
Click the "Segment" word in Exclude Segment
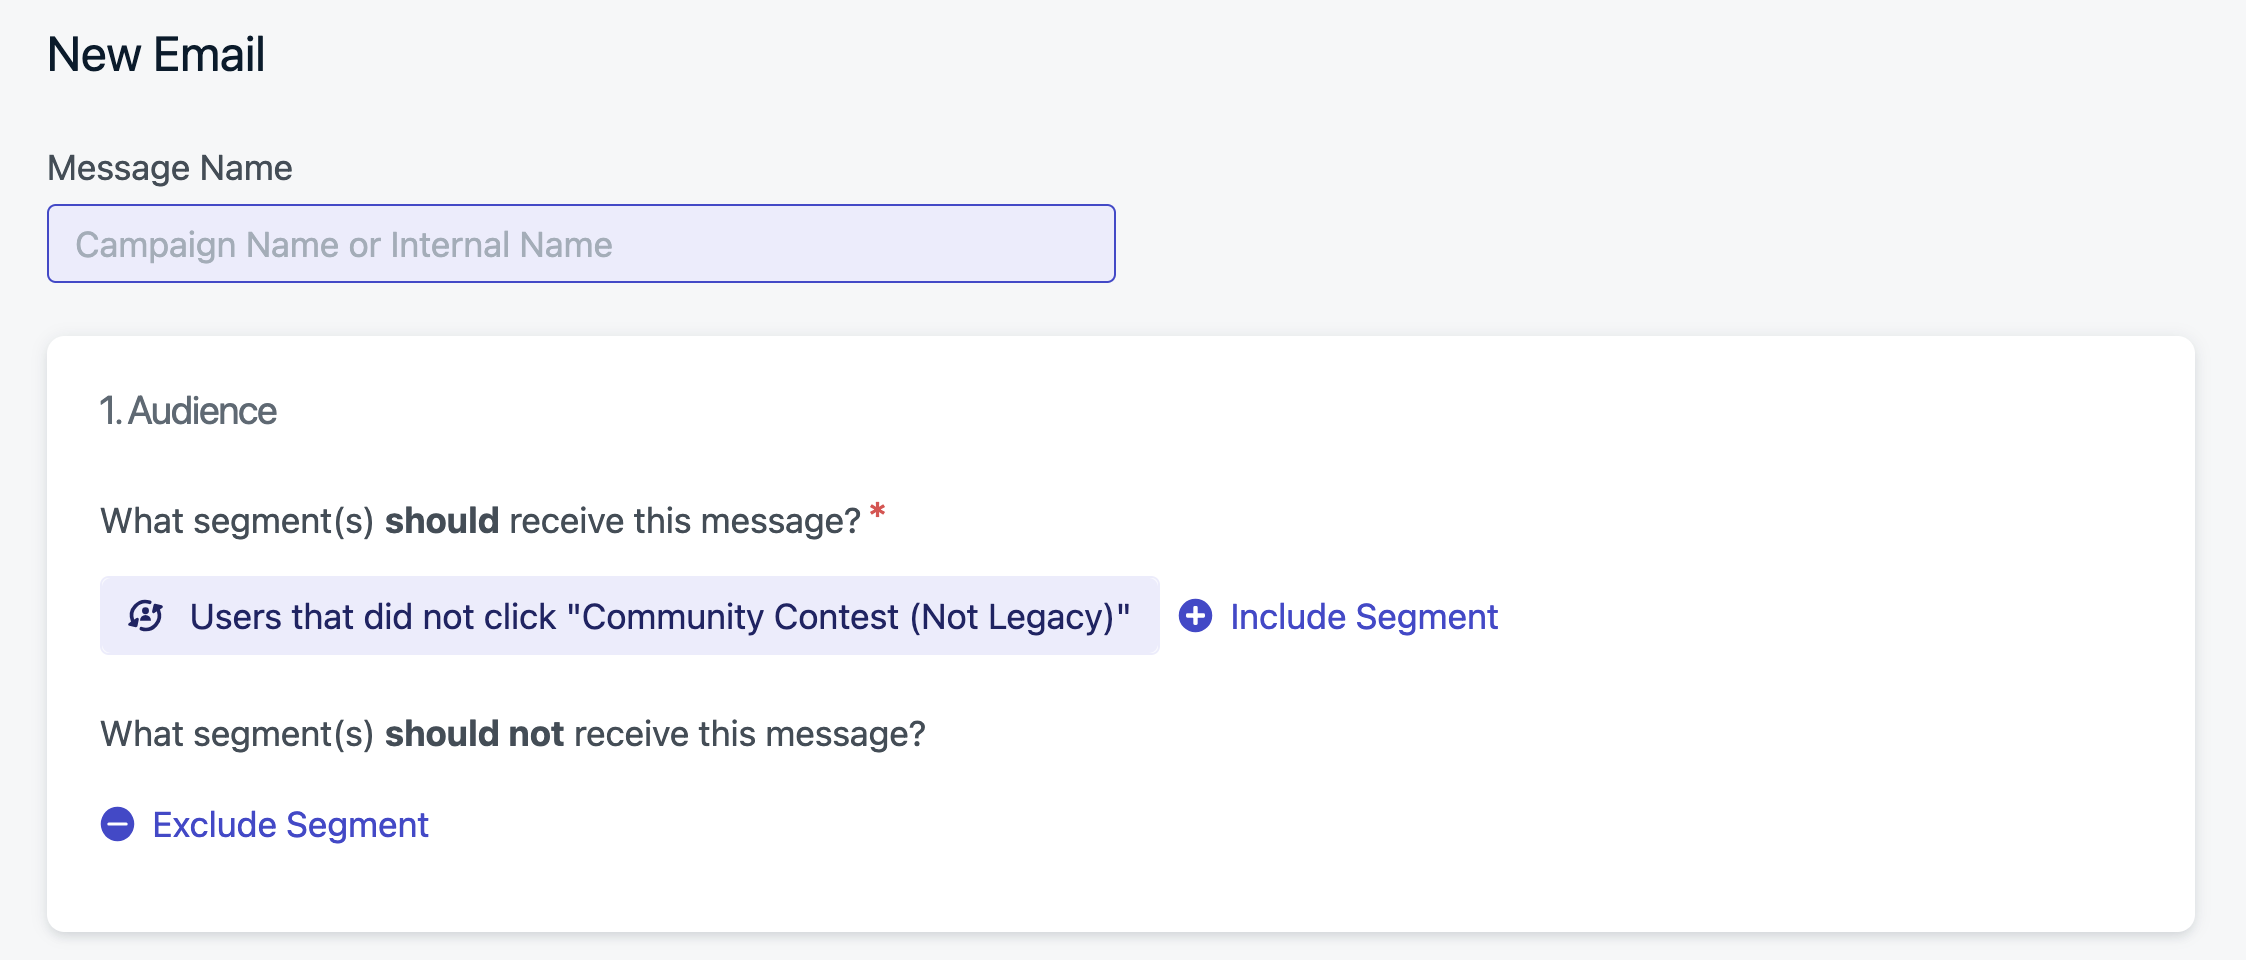(357, 825)
